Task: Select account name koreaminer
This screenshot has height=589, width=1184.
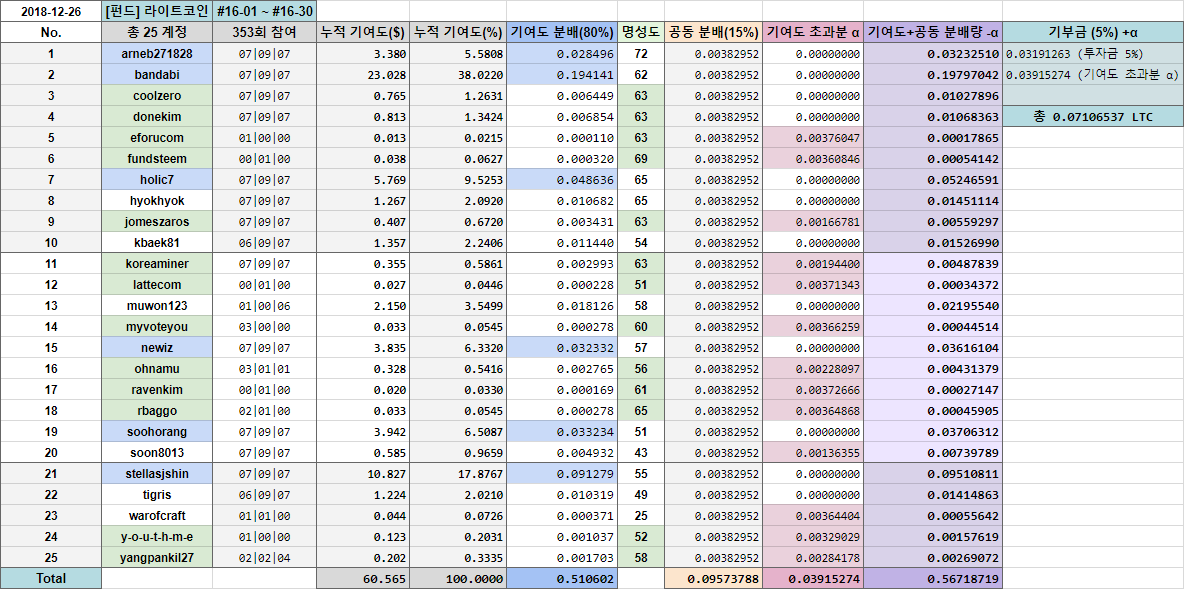Action: click(157, 264)
